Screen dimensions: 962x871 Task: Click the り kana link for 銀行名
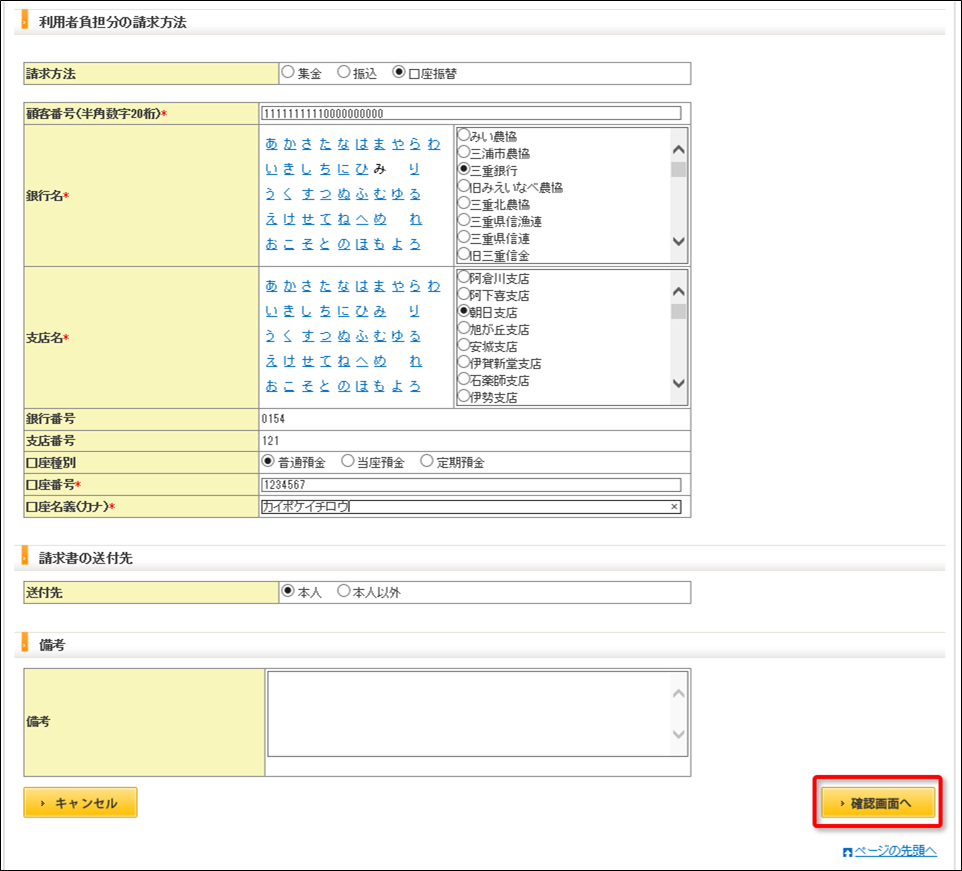[415, 169]
